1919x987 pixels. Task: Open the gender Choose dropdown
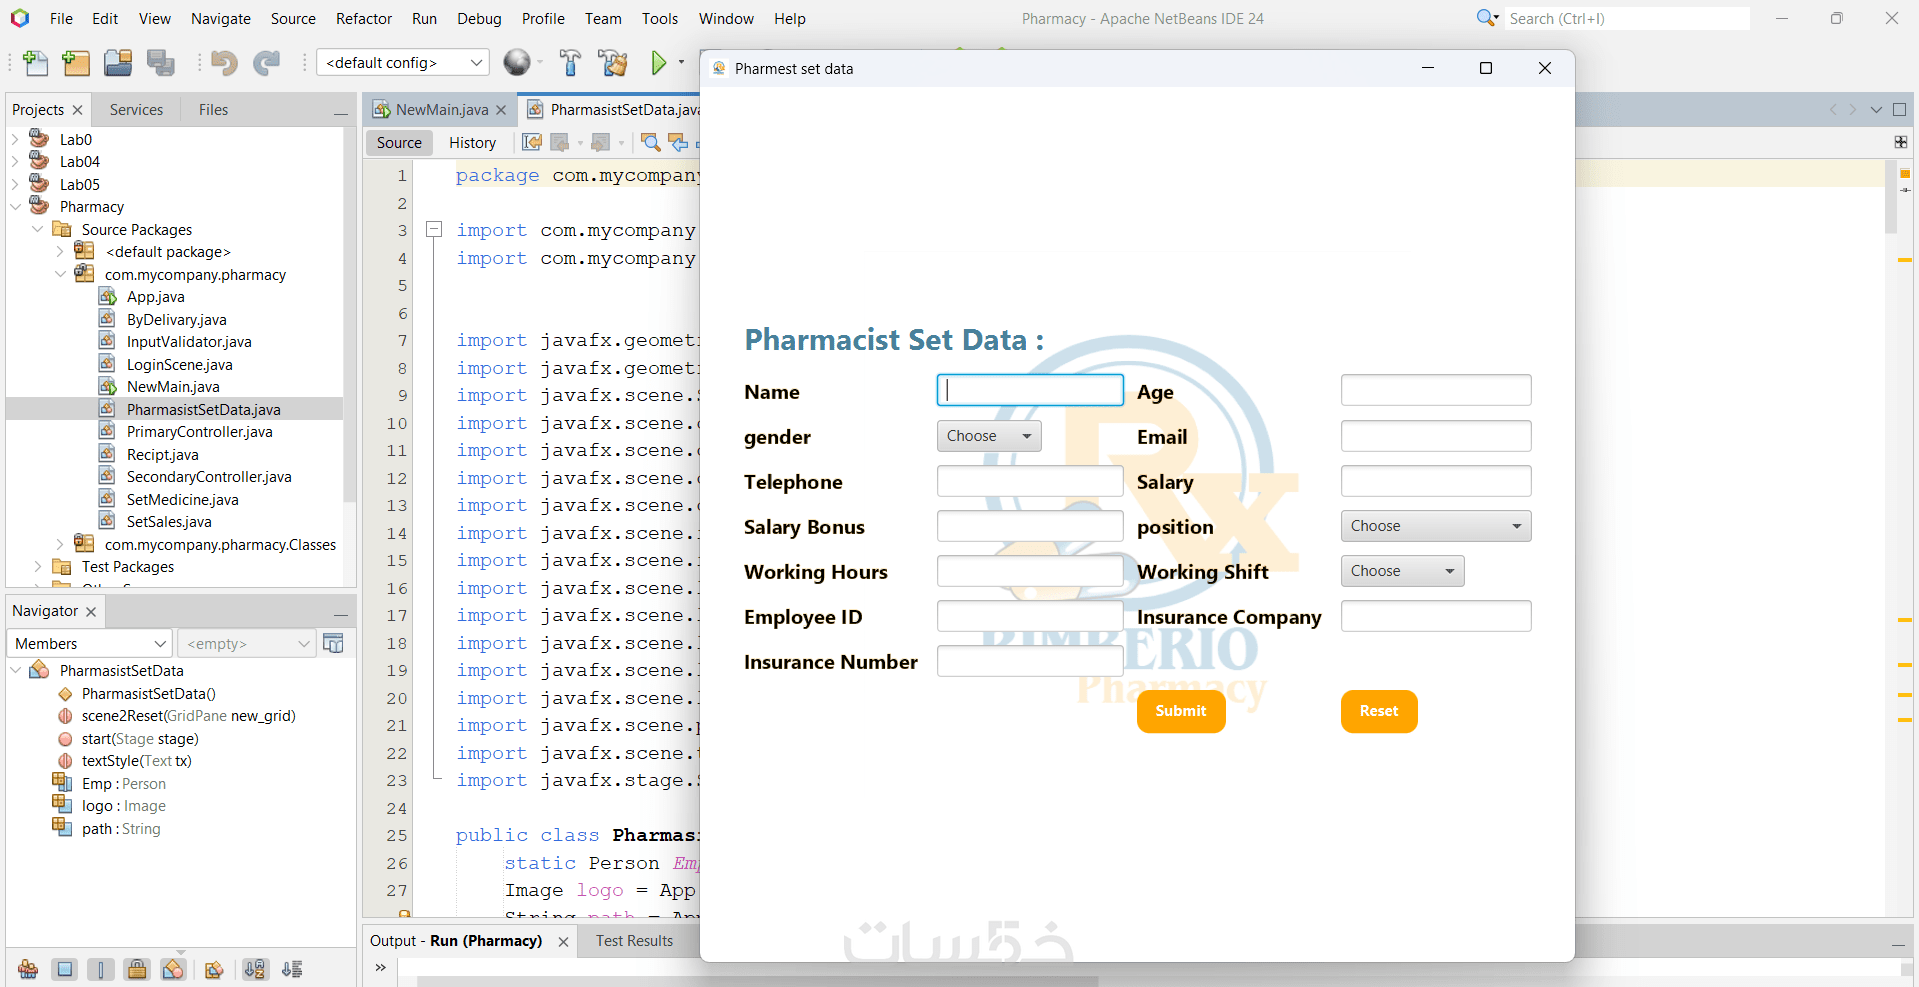coord(989,436)
